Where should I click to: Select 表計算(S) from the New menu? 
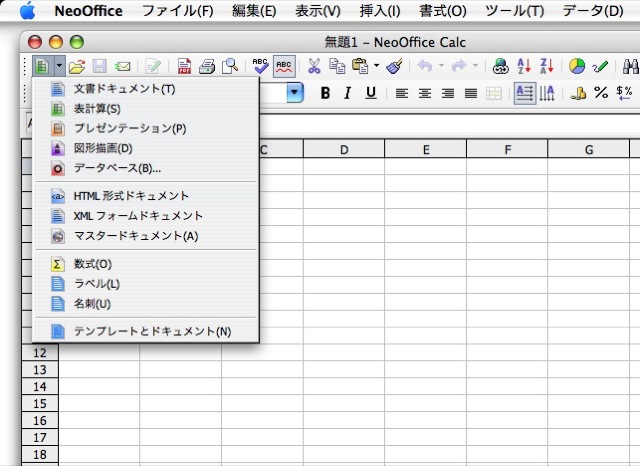[x=97, y=108]
